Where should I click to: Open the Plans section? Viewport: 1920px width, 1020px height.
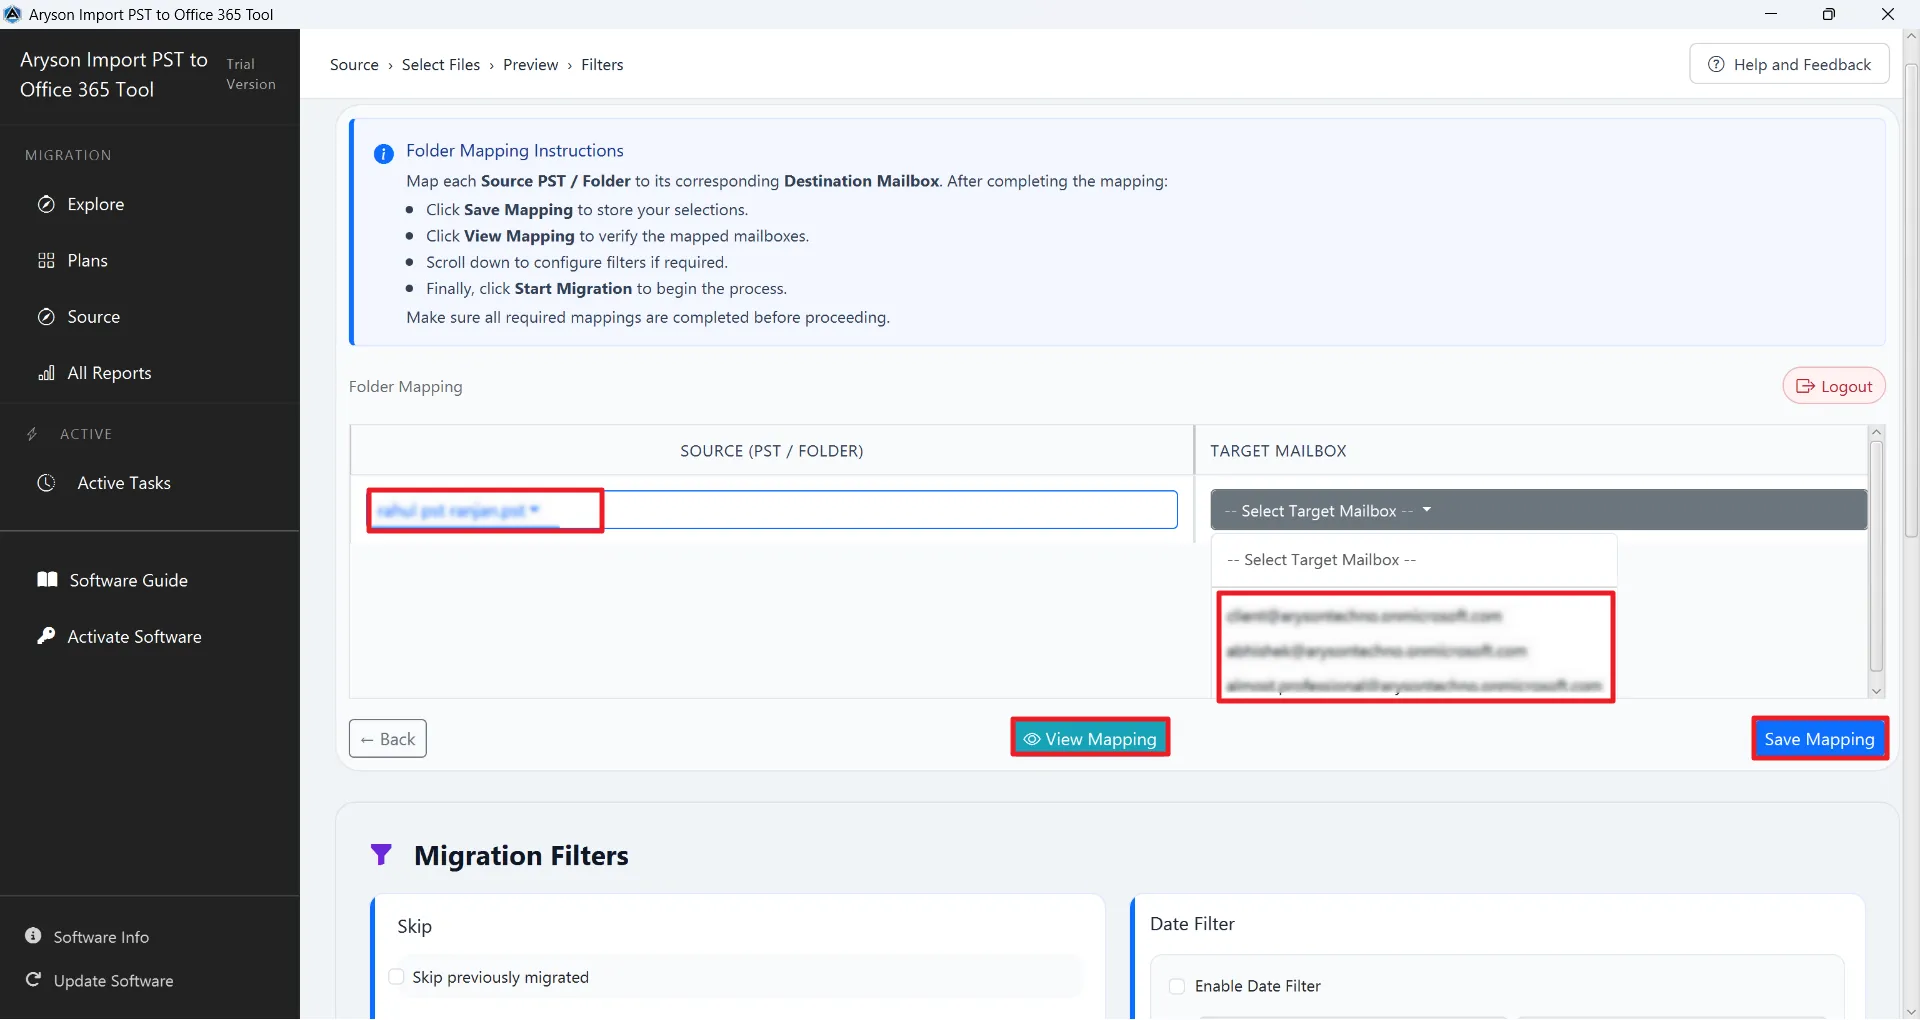coord(86,260)
